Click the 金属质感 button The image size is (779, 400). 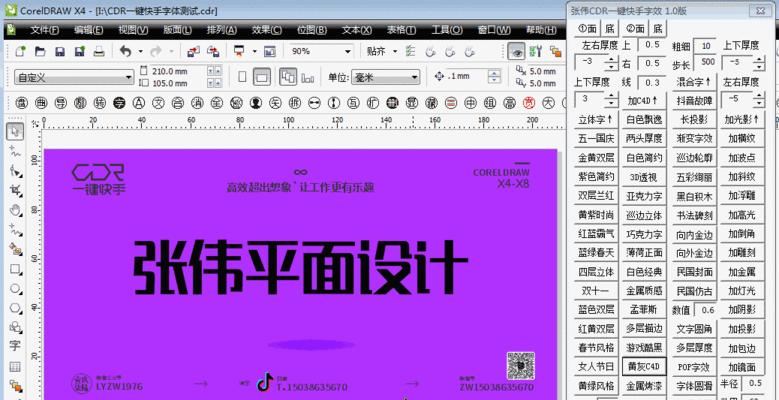click(x=644, y=291)
